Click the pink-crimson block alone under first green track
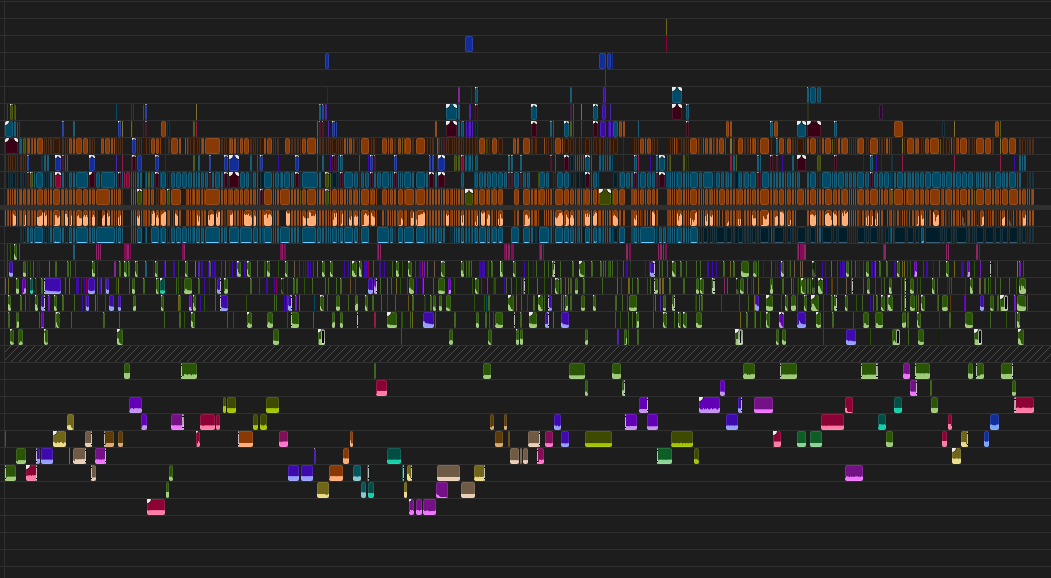1051x578 pixels. [x=381, y=388]
